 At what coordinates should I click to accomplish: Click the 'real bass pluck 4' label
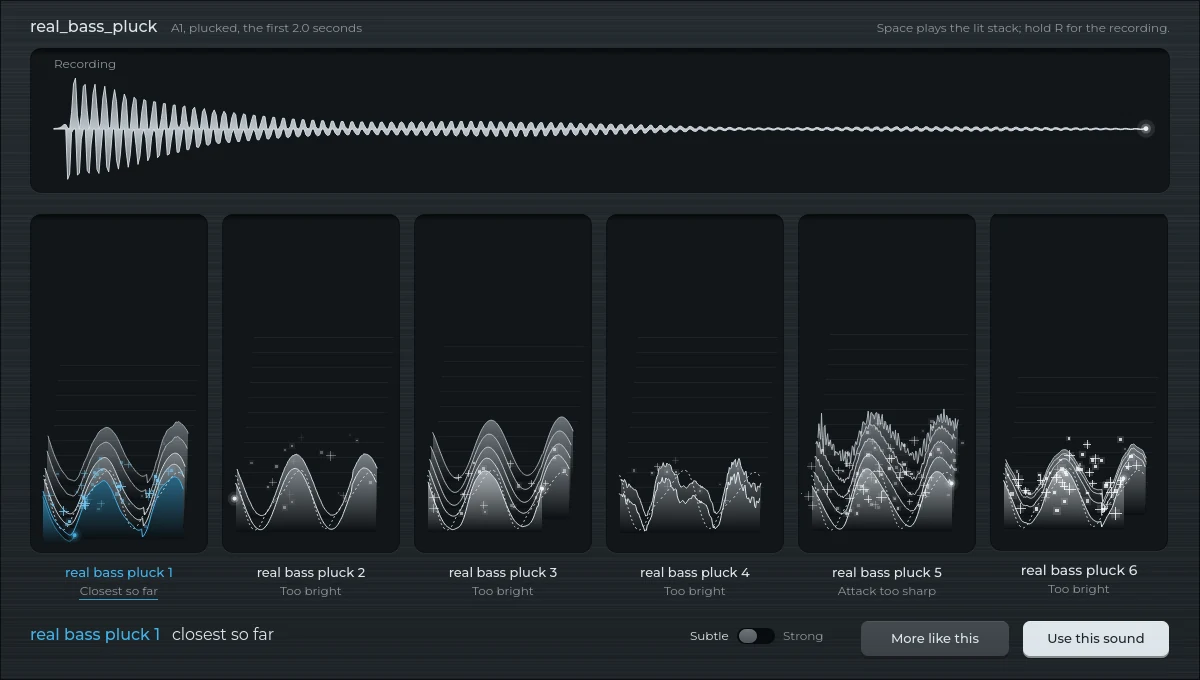click(695, 572)
